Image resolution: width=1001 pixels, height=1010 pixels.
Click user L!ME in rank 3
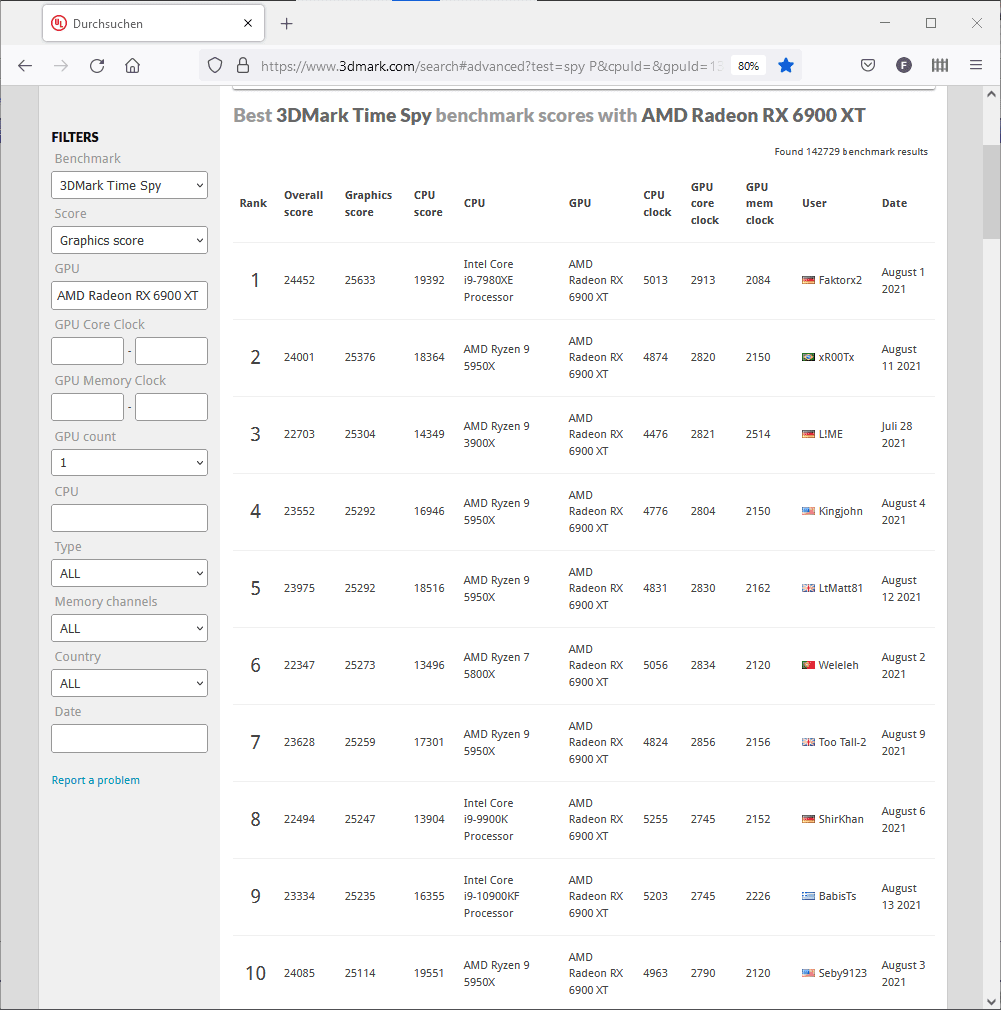tap(830, 434)
